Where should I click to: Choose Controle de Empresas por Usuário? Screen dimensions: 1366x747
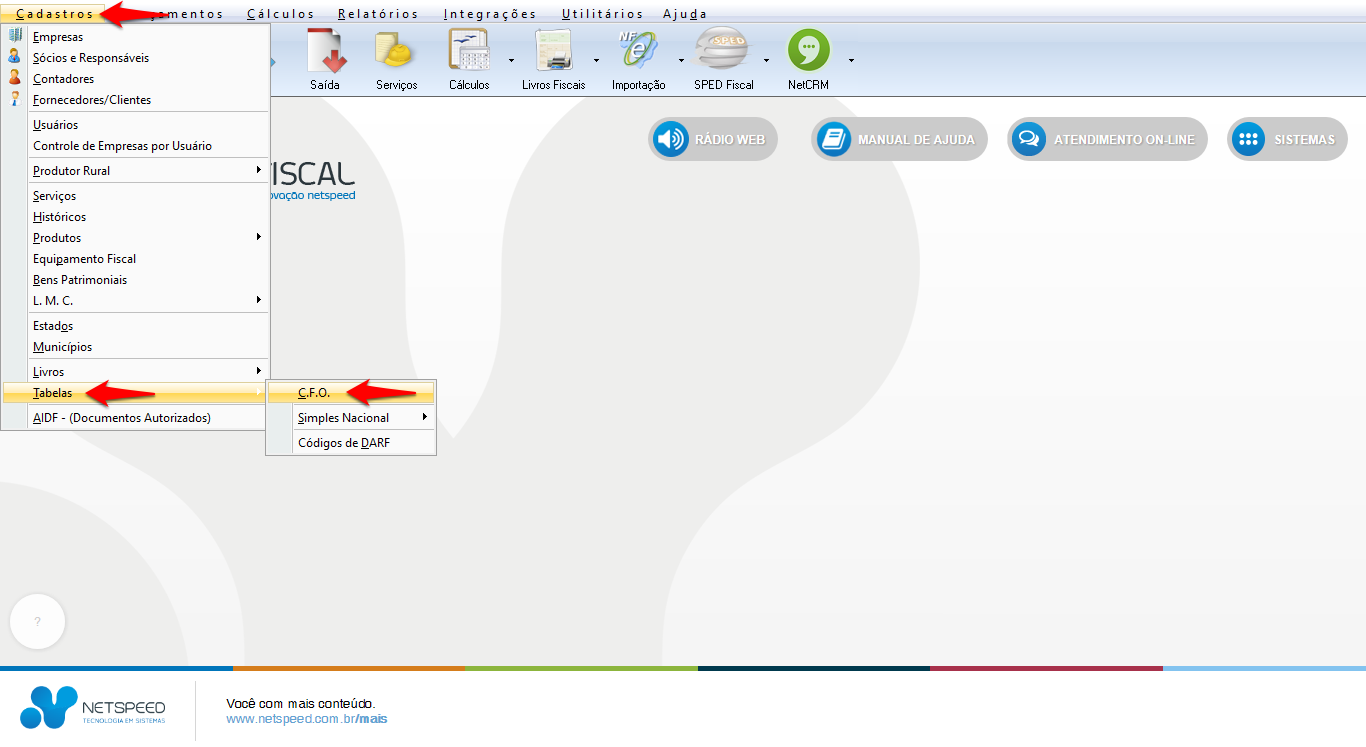point(136,145)
